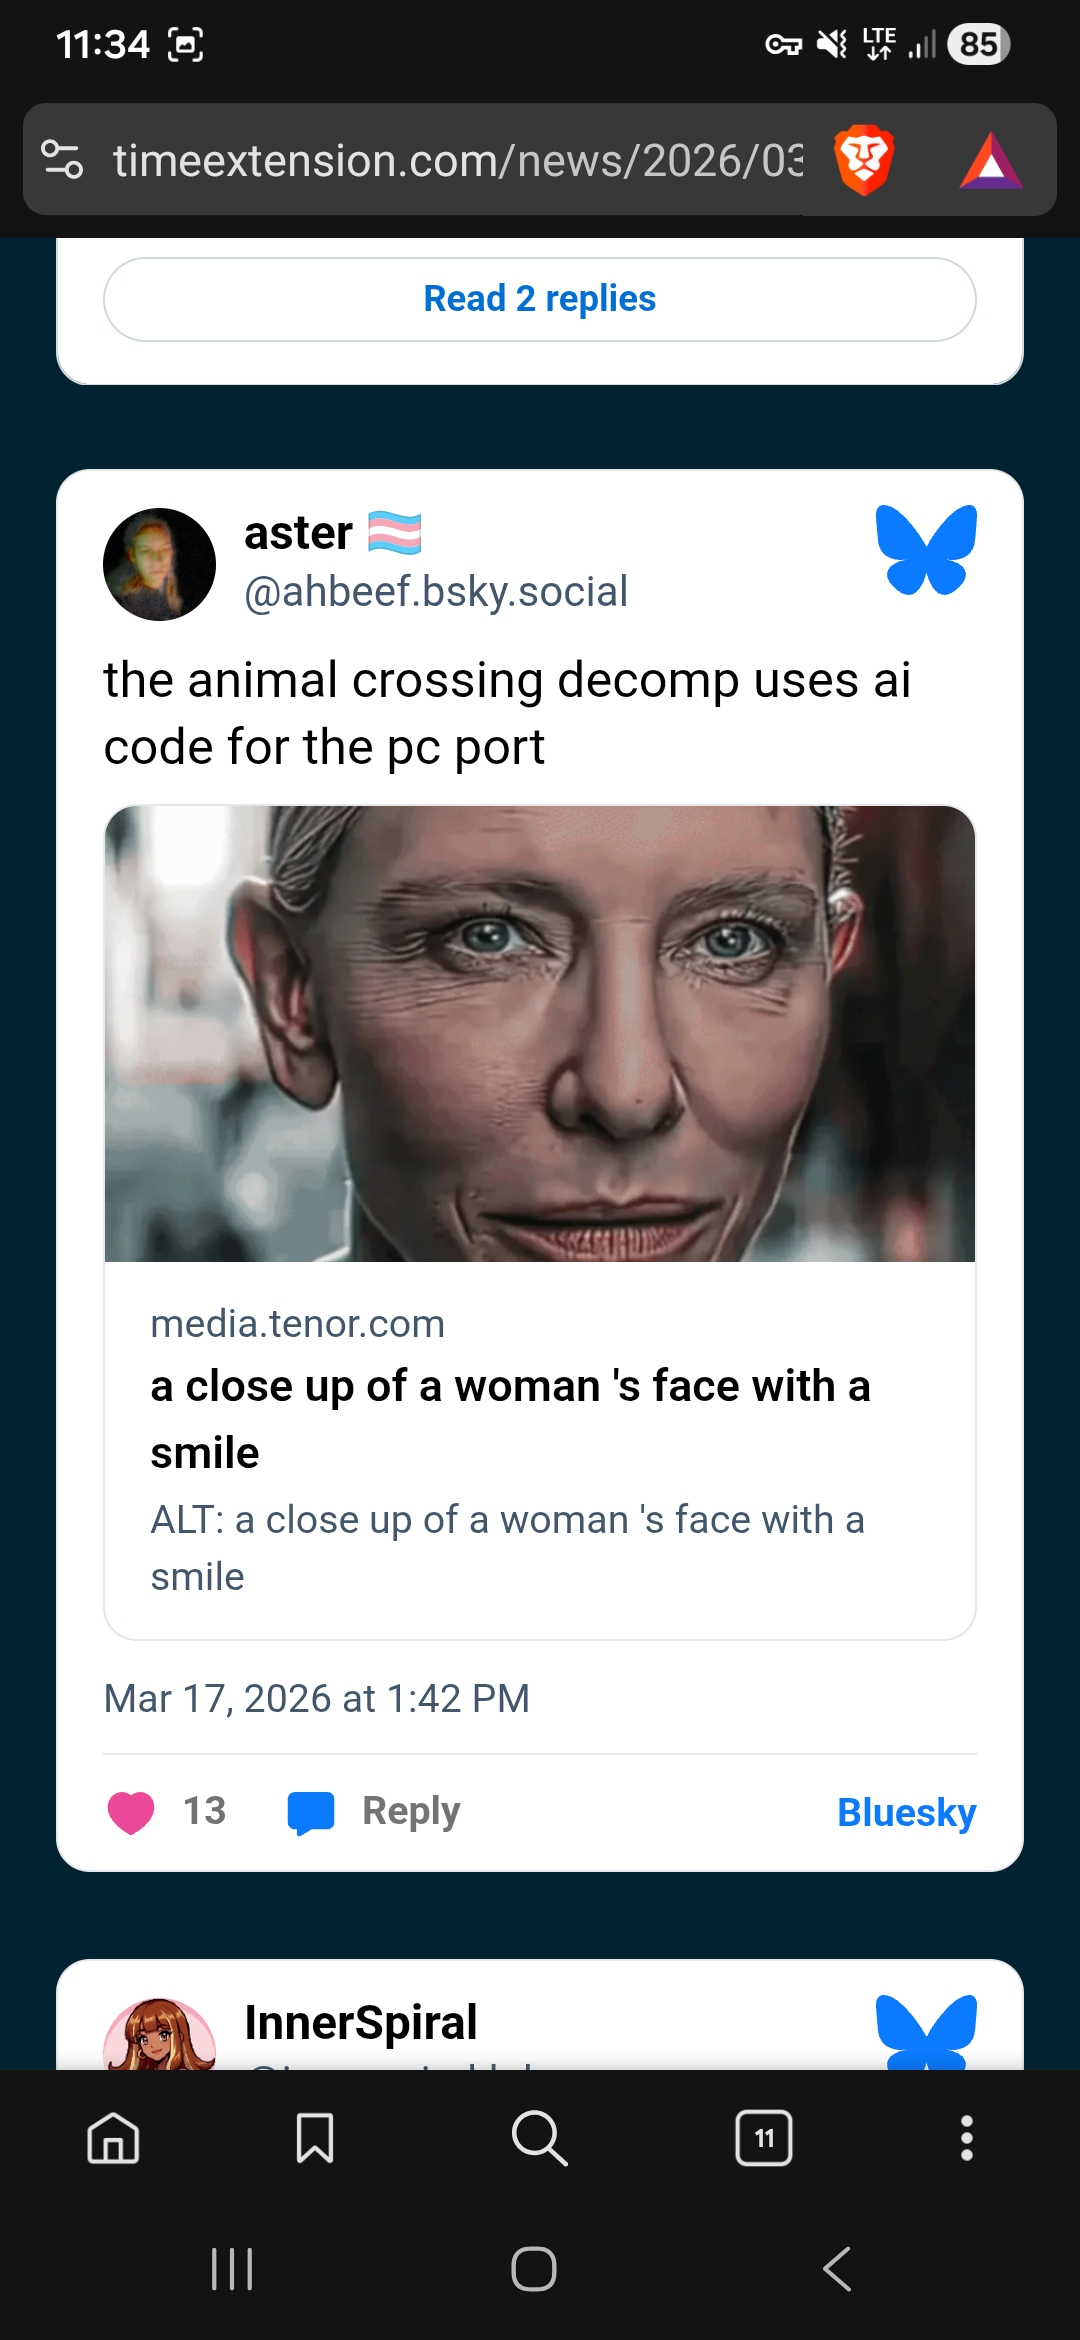Open Android recent apps button
The height and width of the screenshot is (2340, 1080).
[232, 2269]
